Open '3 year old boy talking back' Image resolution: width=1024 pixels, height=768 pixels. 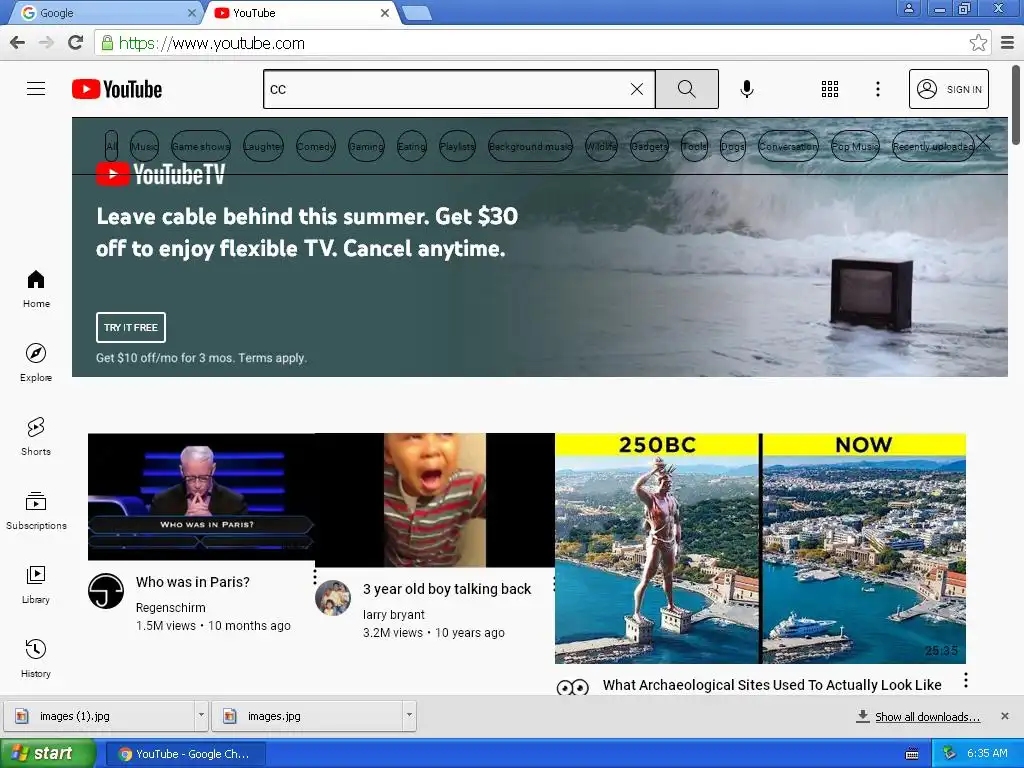tap(447, 589)
